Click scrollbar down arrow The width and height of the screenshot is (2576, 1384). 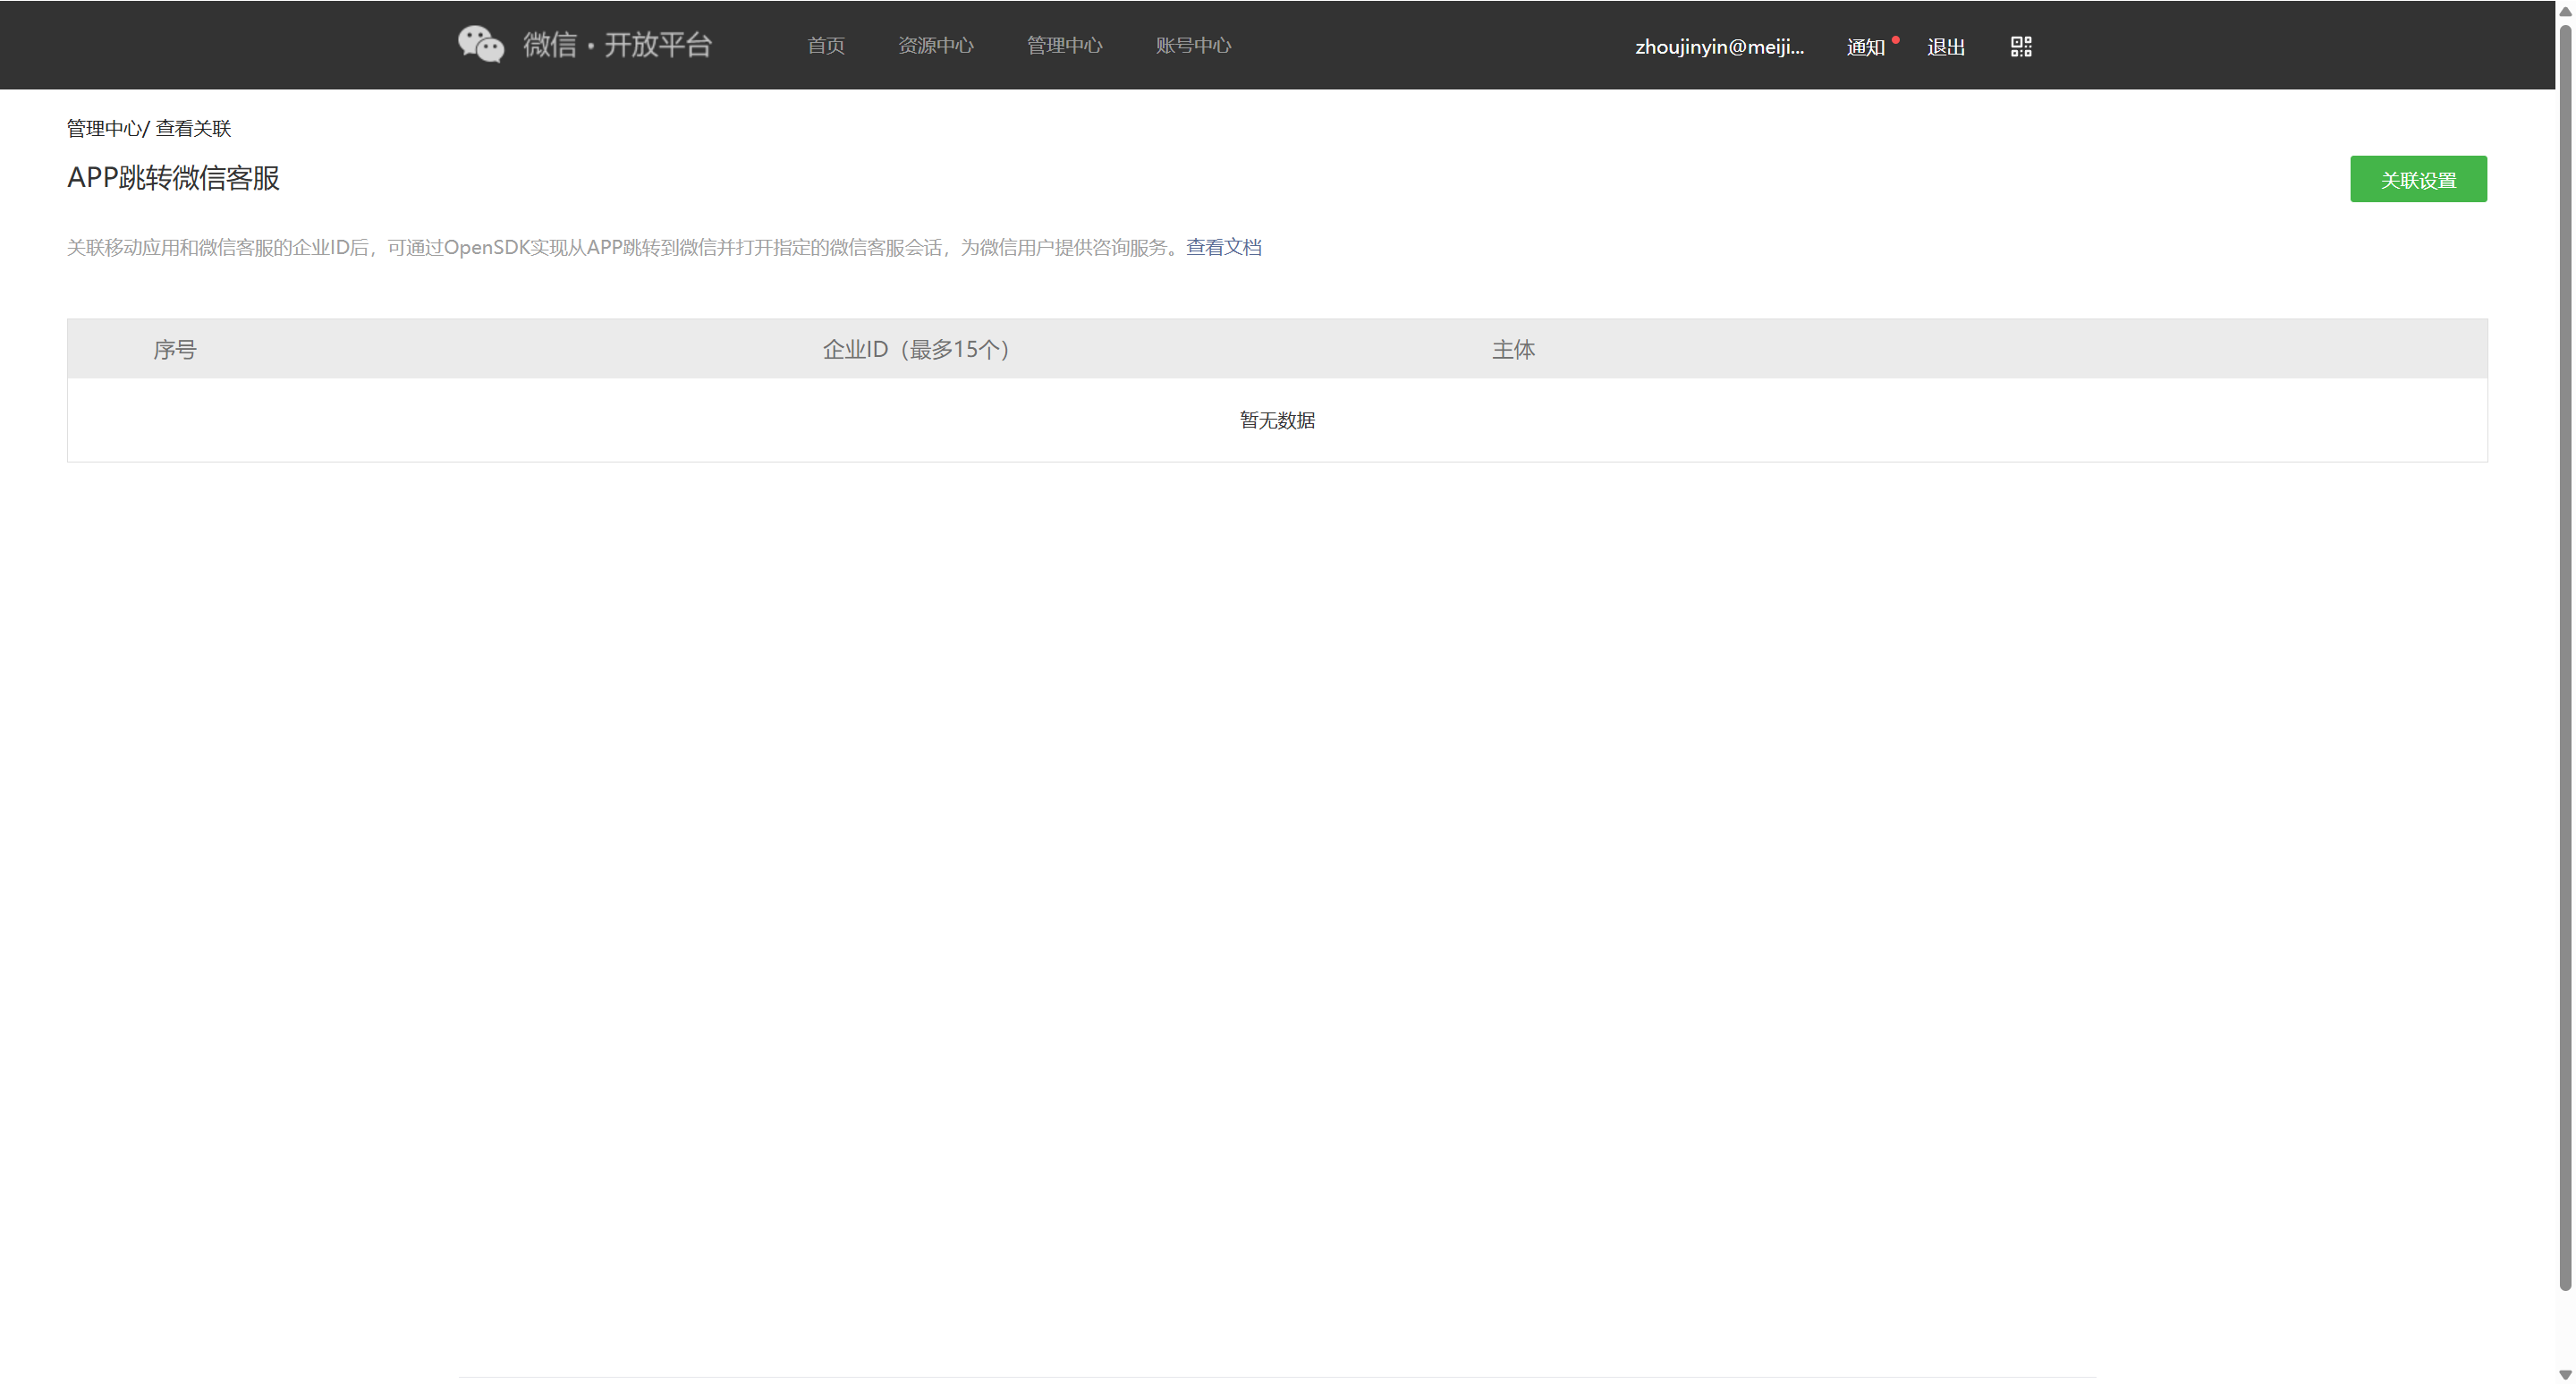(x=2565, y=1374)
